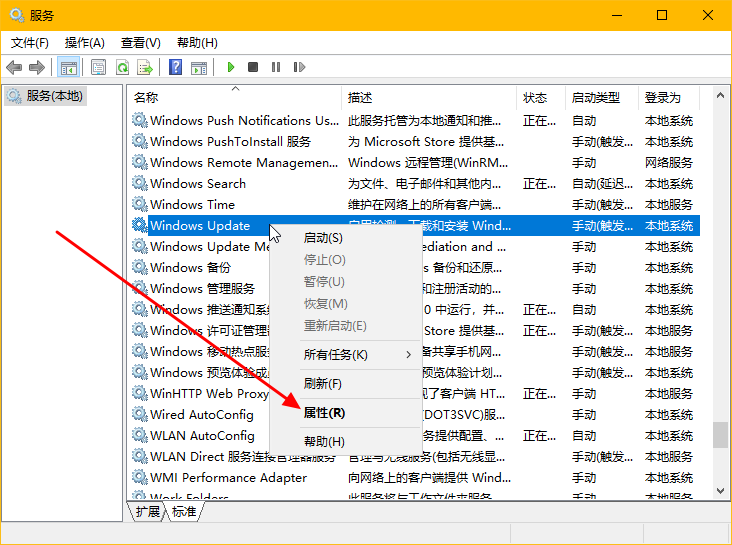
Task: Click the gear icon of Windows Update
Action: click(x=139, y=225)
